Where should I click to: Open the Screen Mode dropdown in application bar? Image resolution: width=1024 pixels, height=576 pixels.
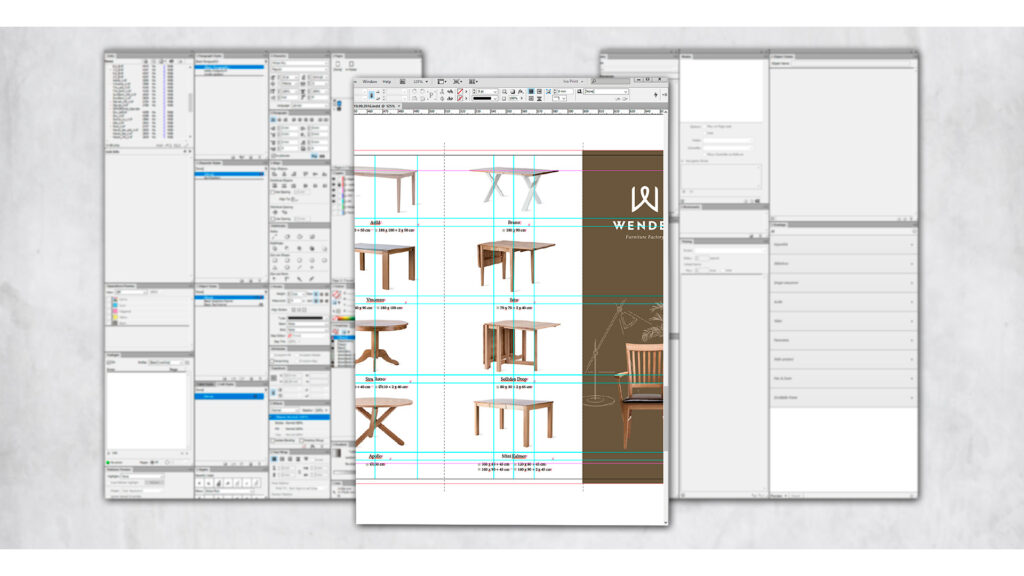tap(458, 82)
